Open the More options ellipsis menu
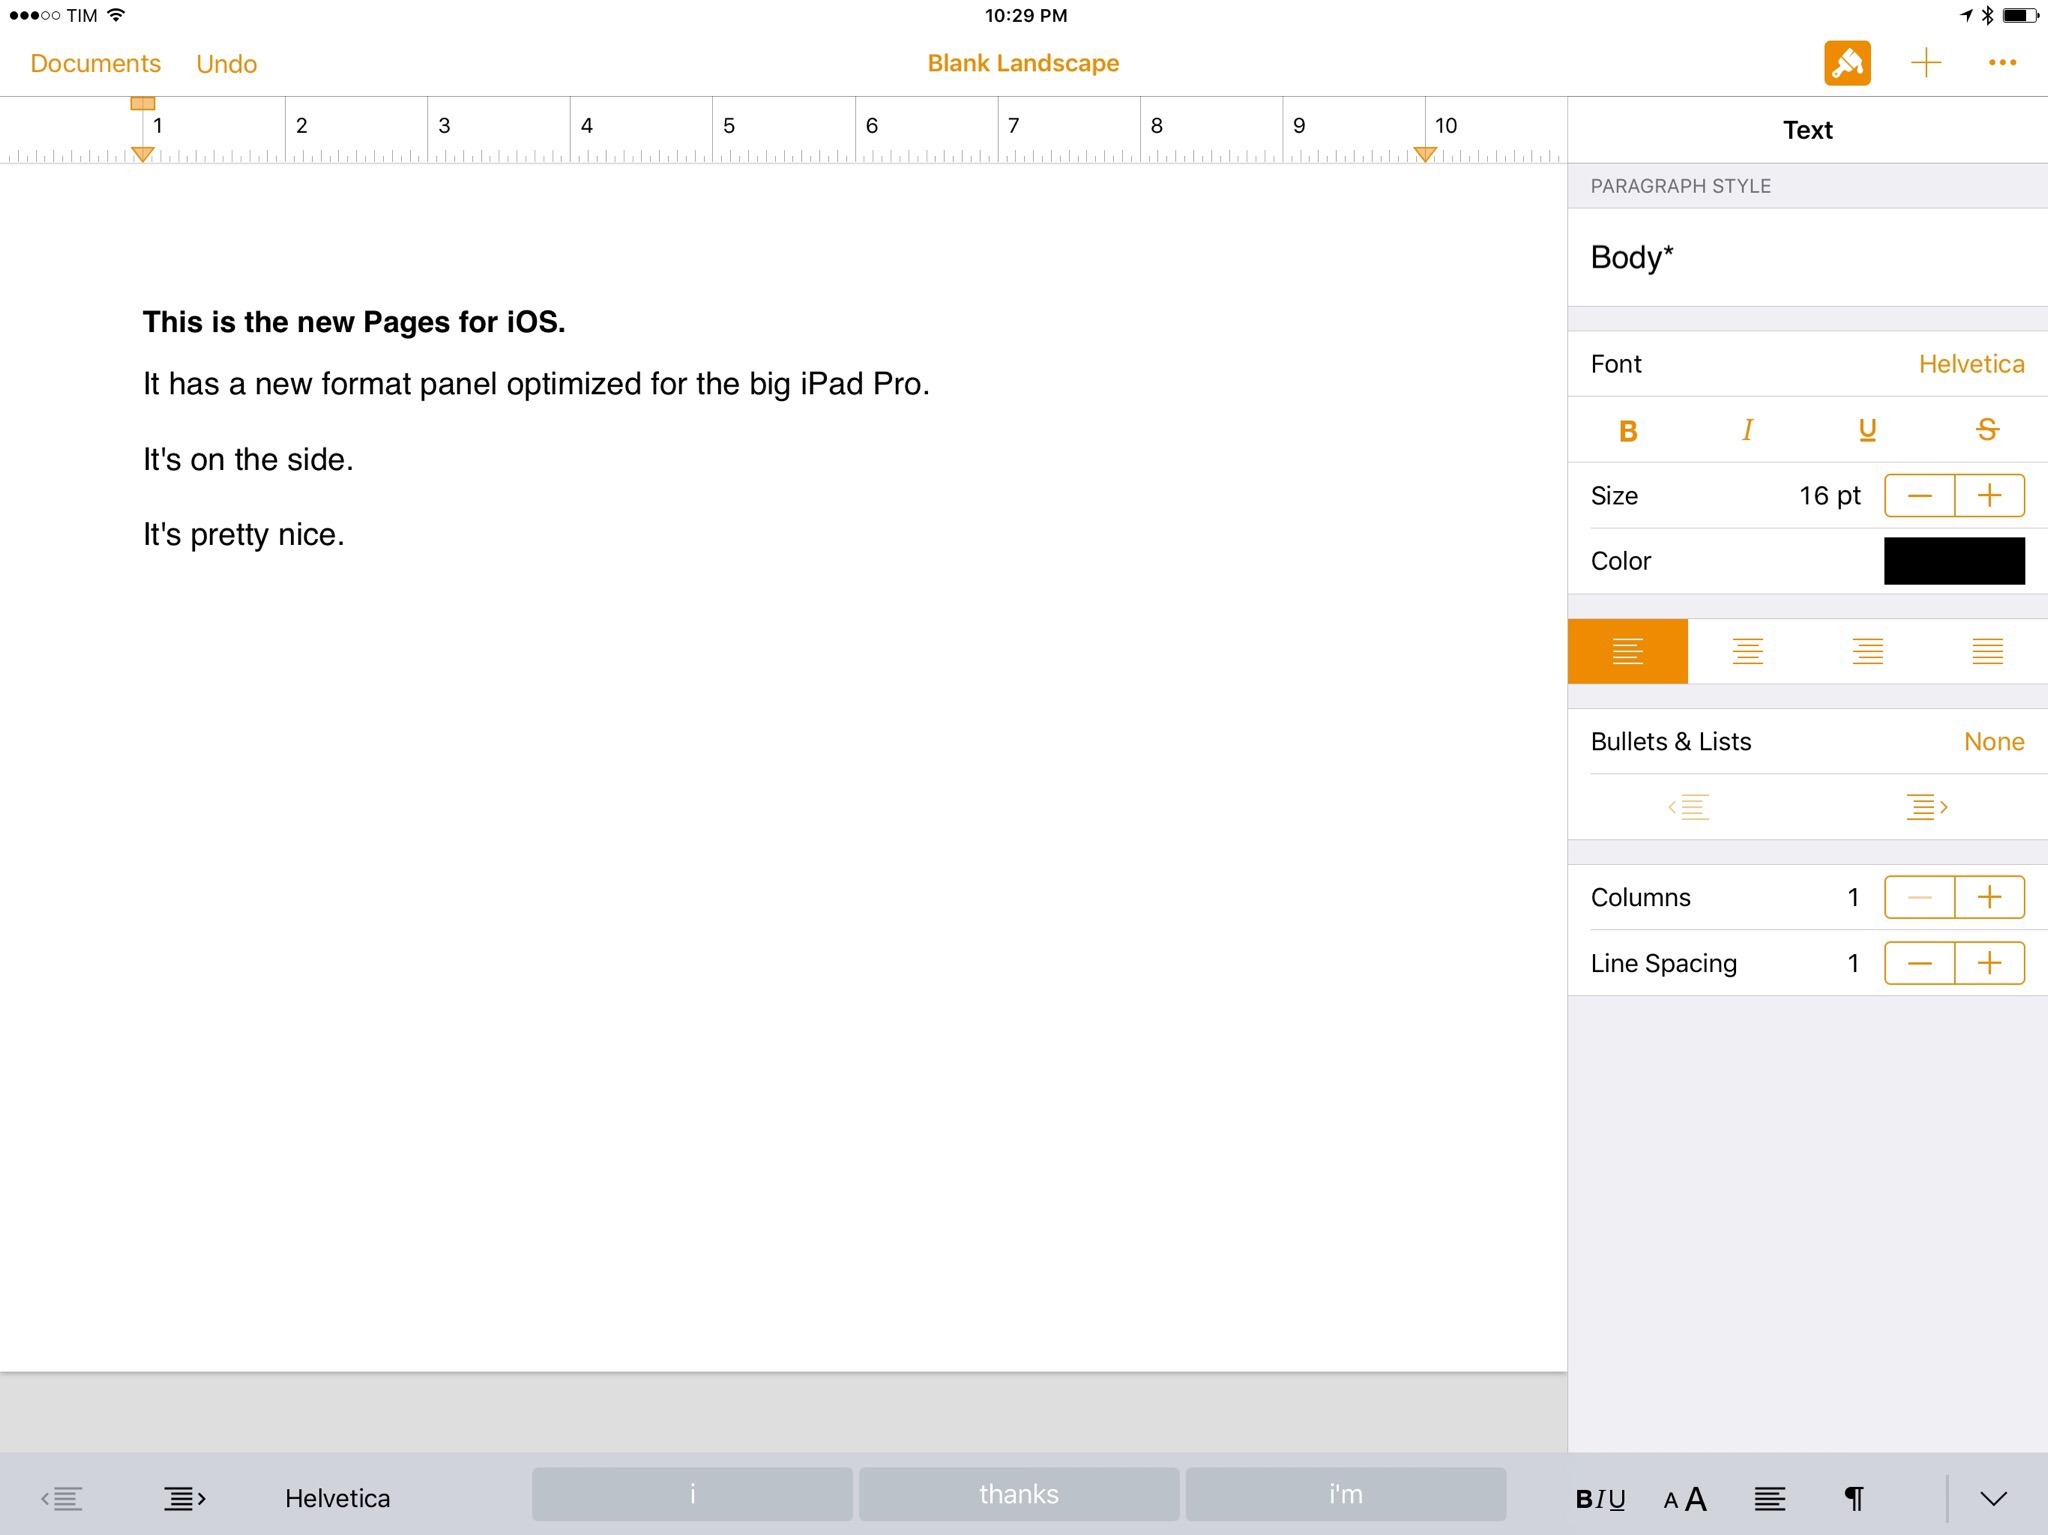The image size is (2048, 1535). click(2002, 63)
